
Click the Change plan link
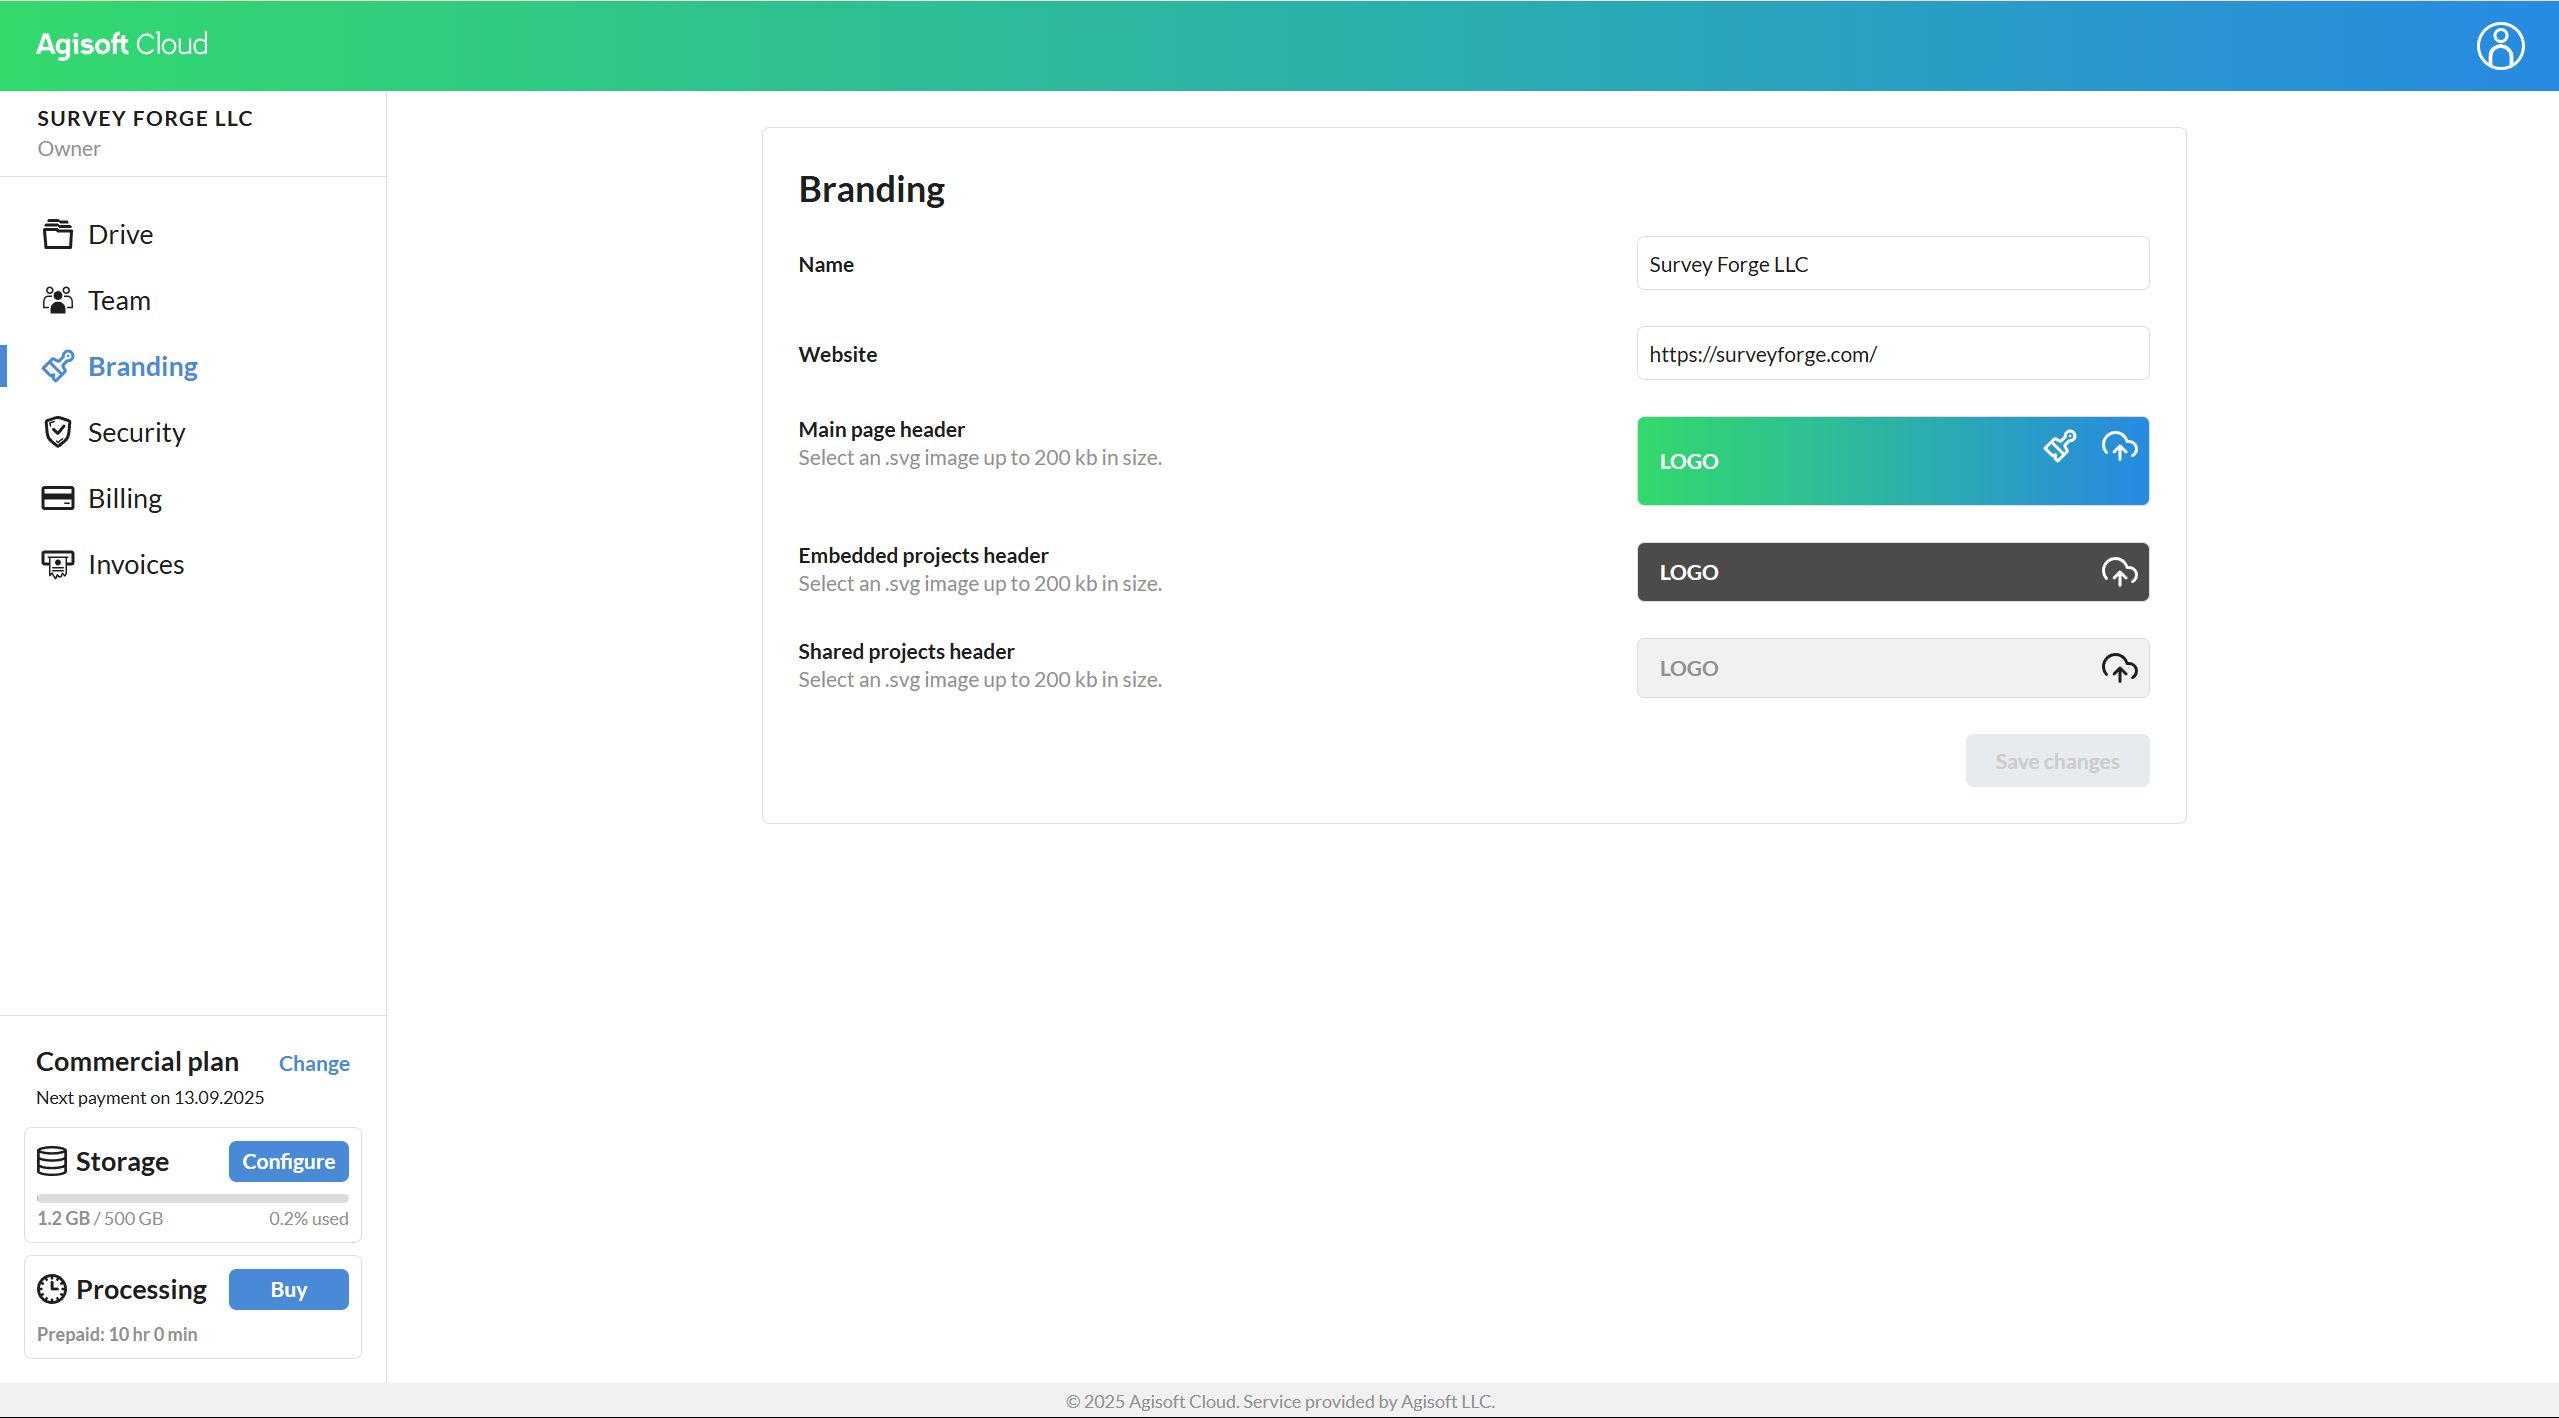(x=314, y=1063)
